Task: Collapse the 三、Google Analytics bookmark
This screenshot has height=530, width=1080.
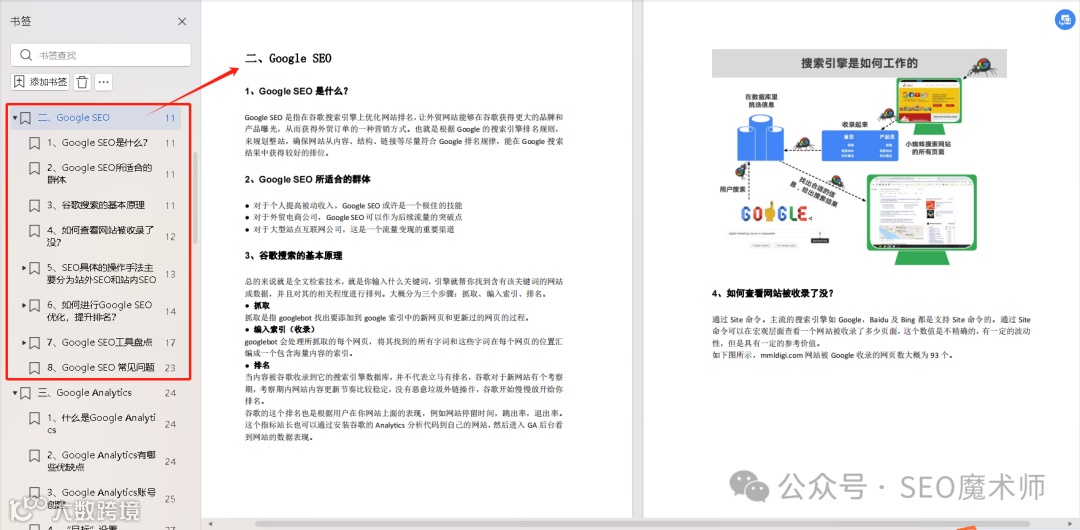Action: tap(14, 393)
